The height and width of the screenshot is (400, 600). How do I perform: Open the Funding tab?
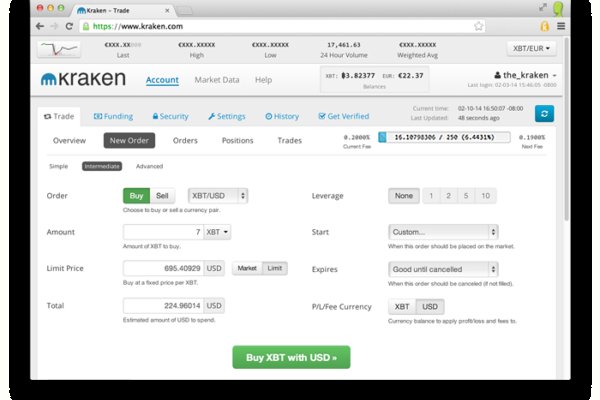click(112, 116)
